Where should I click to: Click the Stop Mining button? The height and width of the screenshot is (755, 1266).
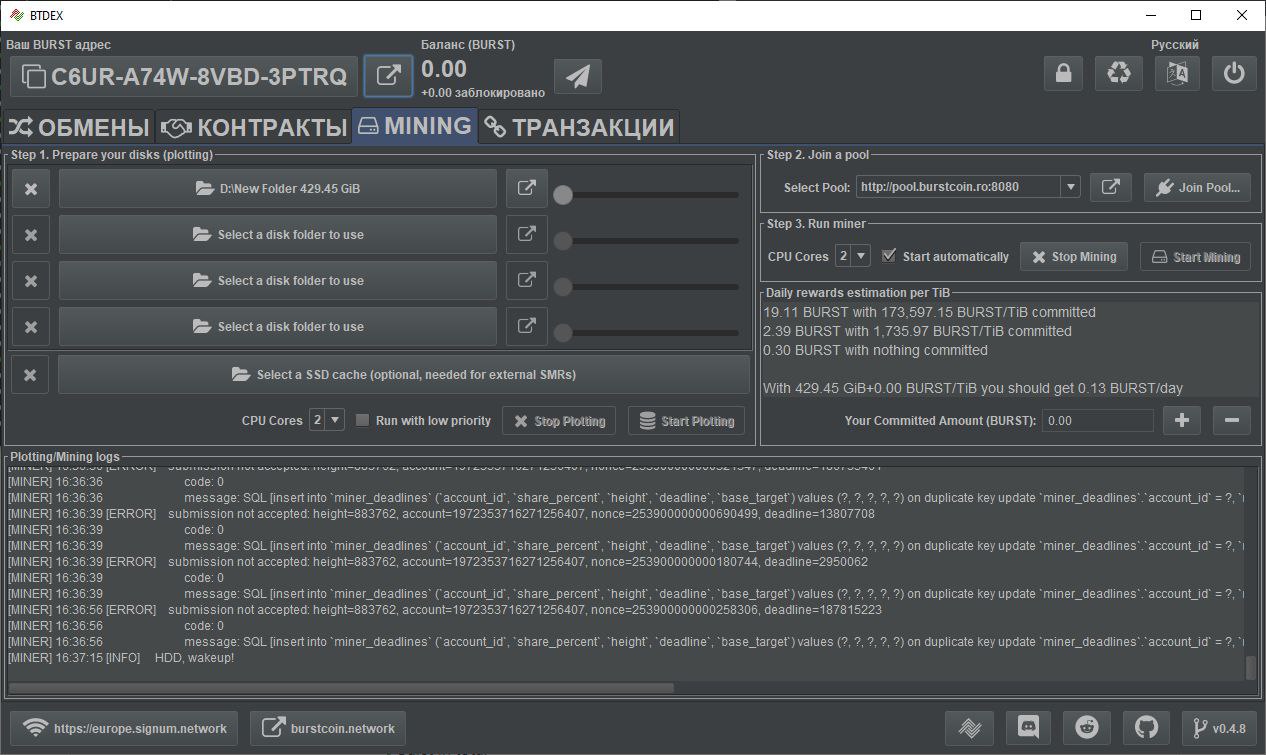point(1074,257)
